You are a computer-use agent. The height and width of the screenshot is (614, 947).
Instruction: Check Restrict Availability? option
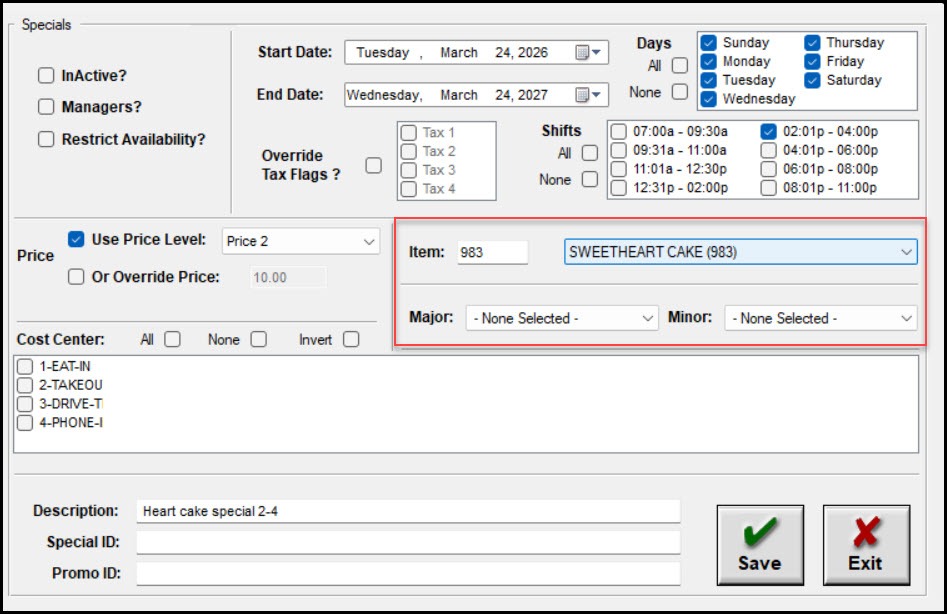[x=46, y=140]
